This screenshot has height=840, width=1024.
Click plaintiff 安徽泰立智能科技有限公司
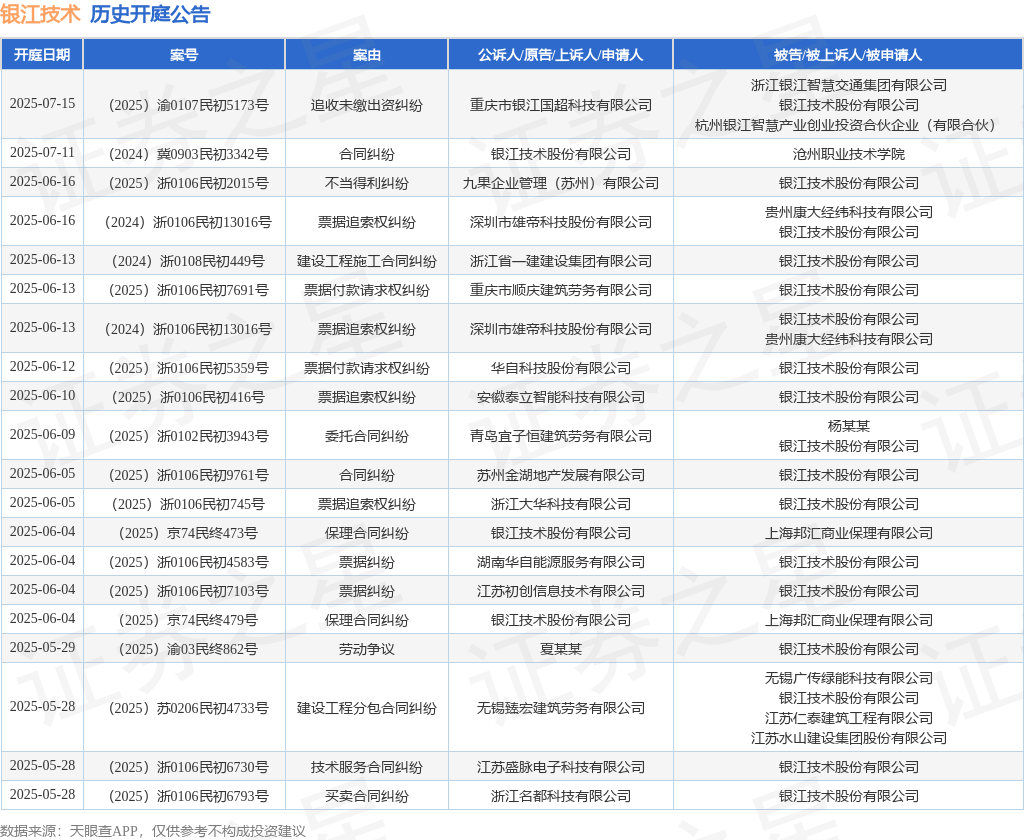pyautogui.click(x=560, y=397)
